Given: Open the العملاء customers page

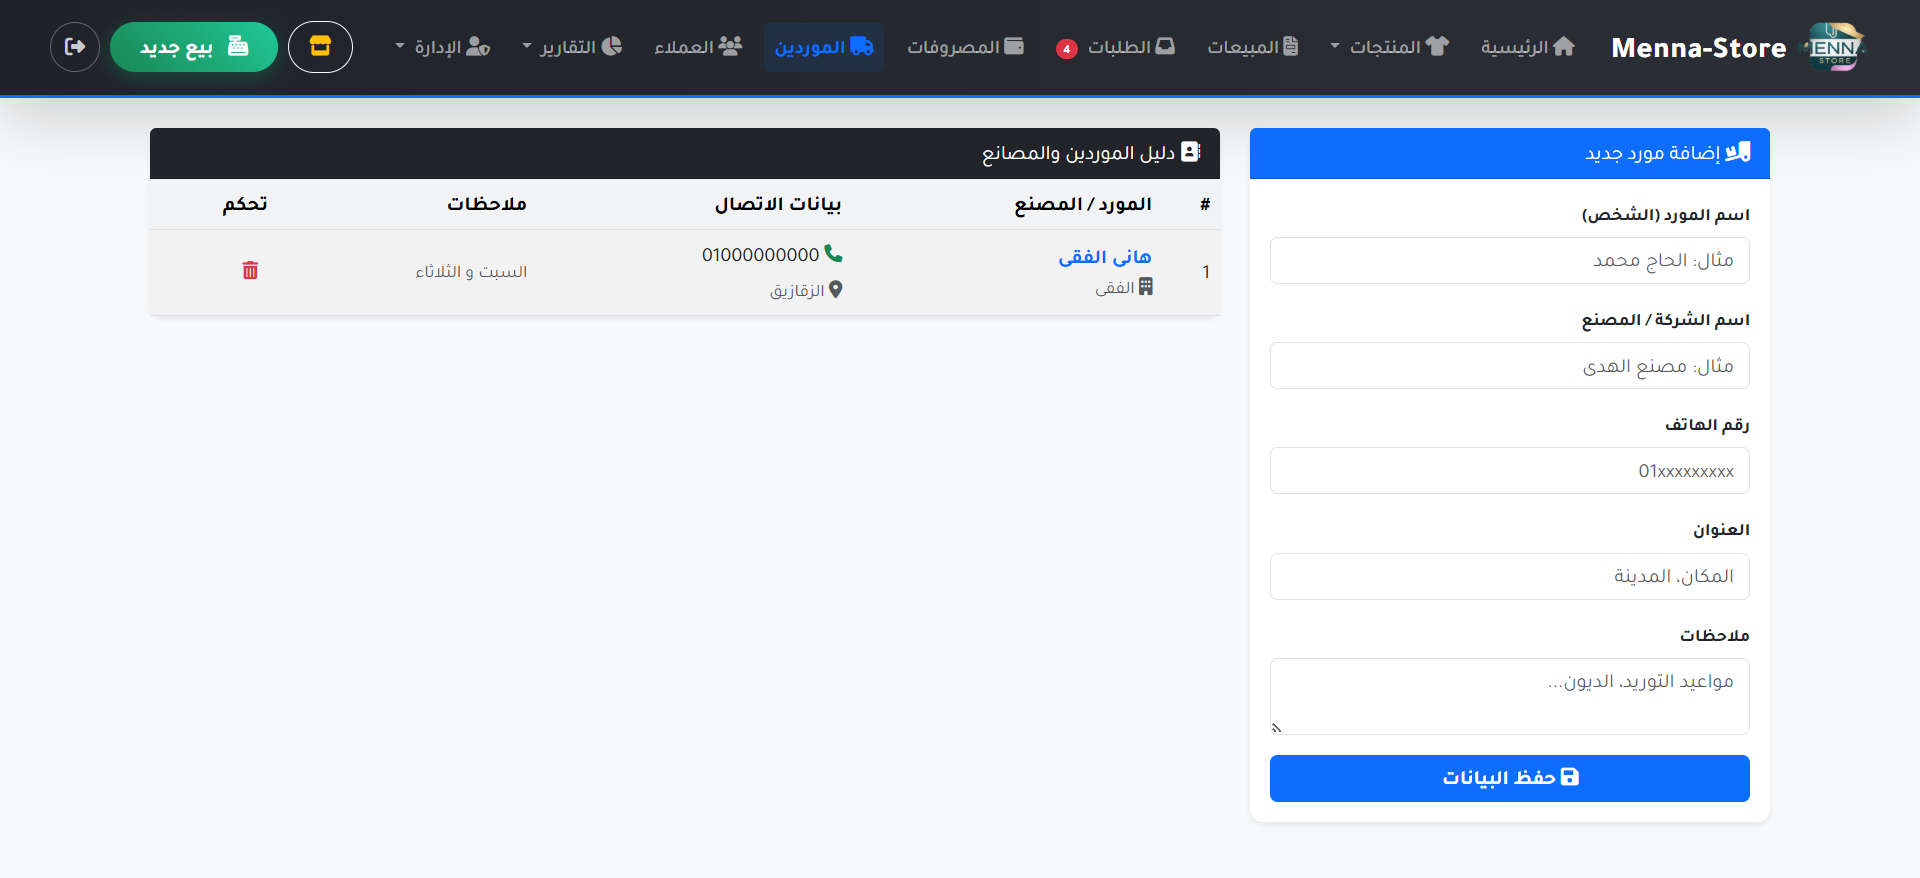Looking at the screenshot, I should 698,47.
